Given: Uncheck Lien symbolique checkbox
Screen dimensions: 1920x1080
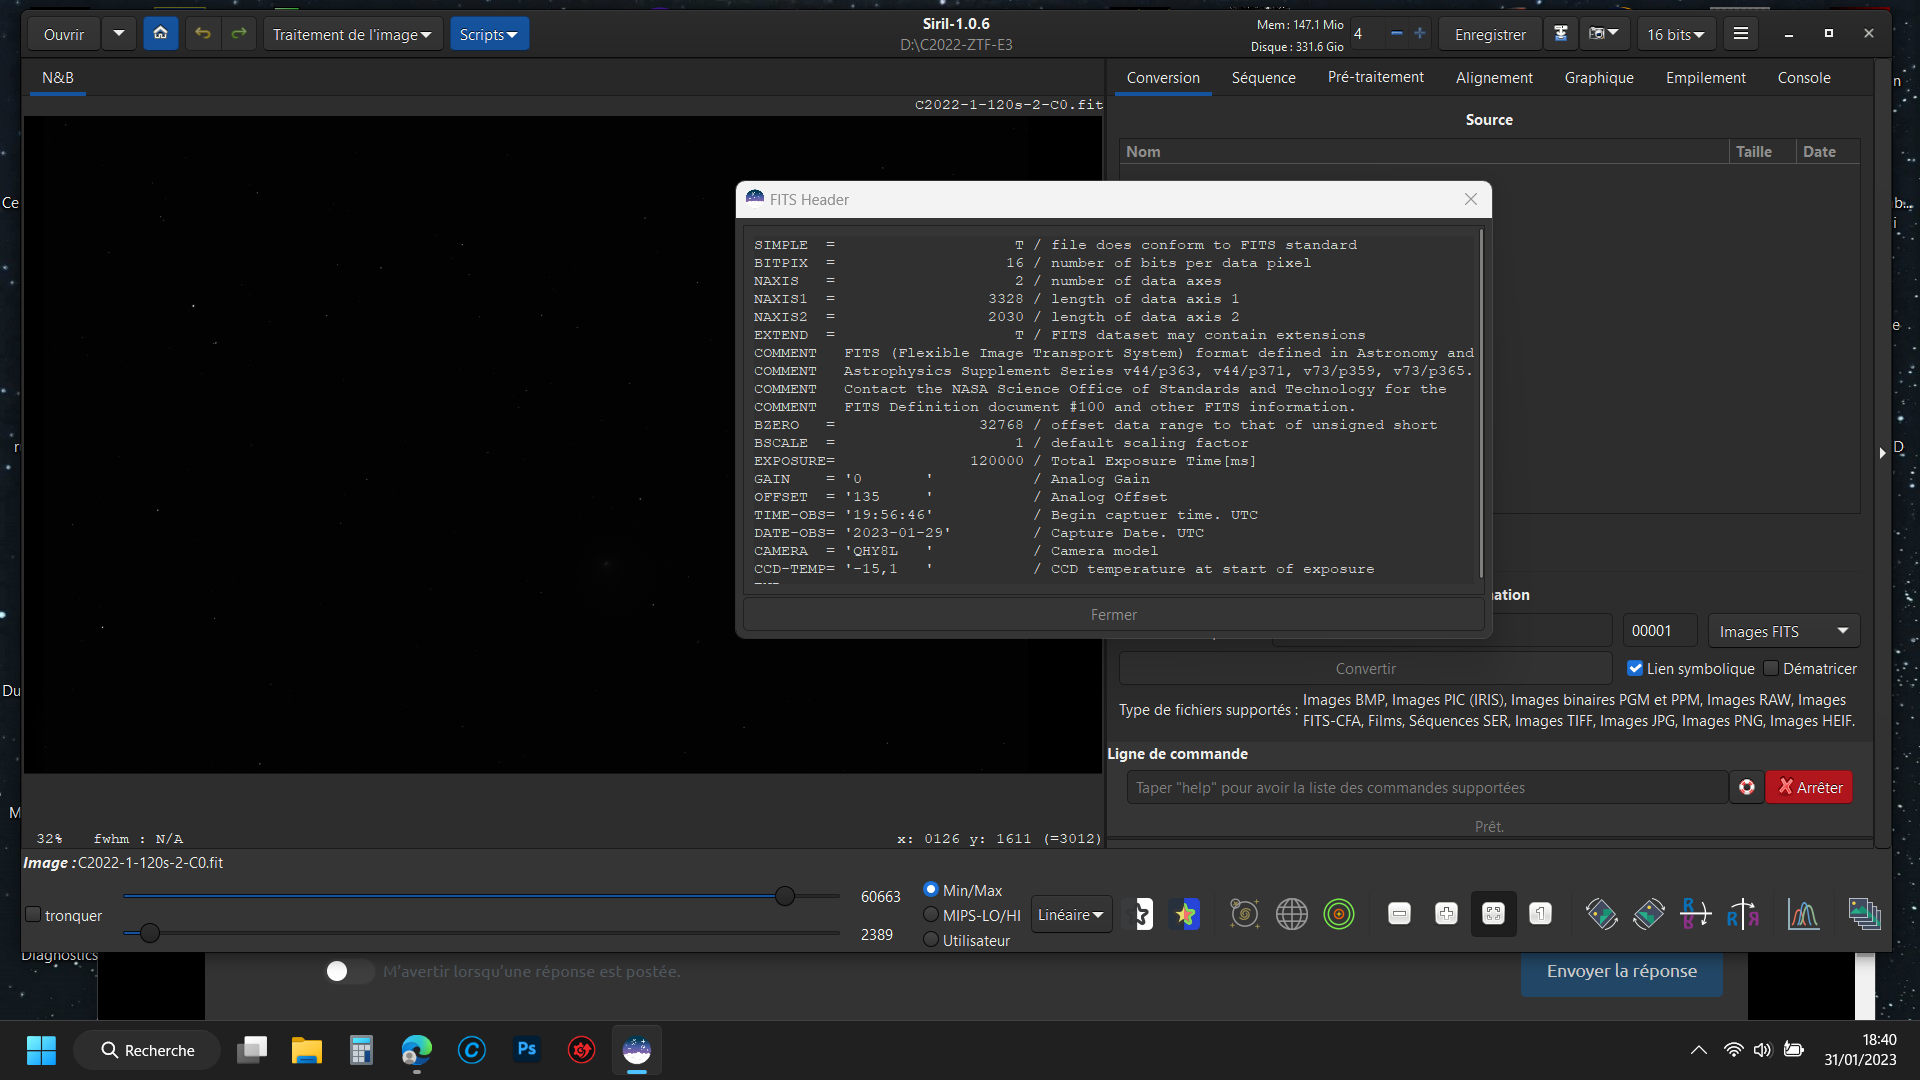Looking at the screenshot, I should [1635, 668].
